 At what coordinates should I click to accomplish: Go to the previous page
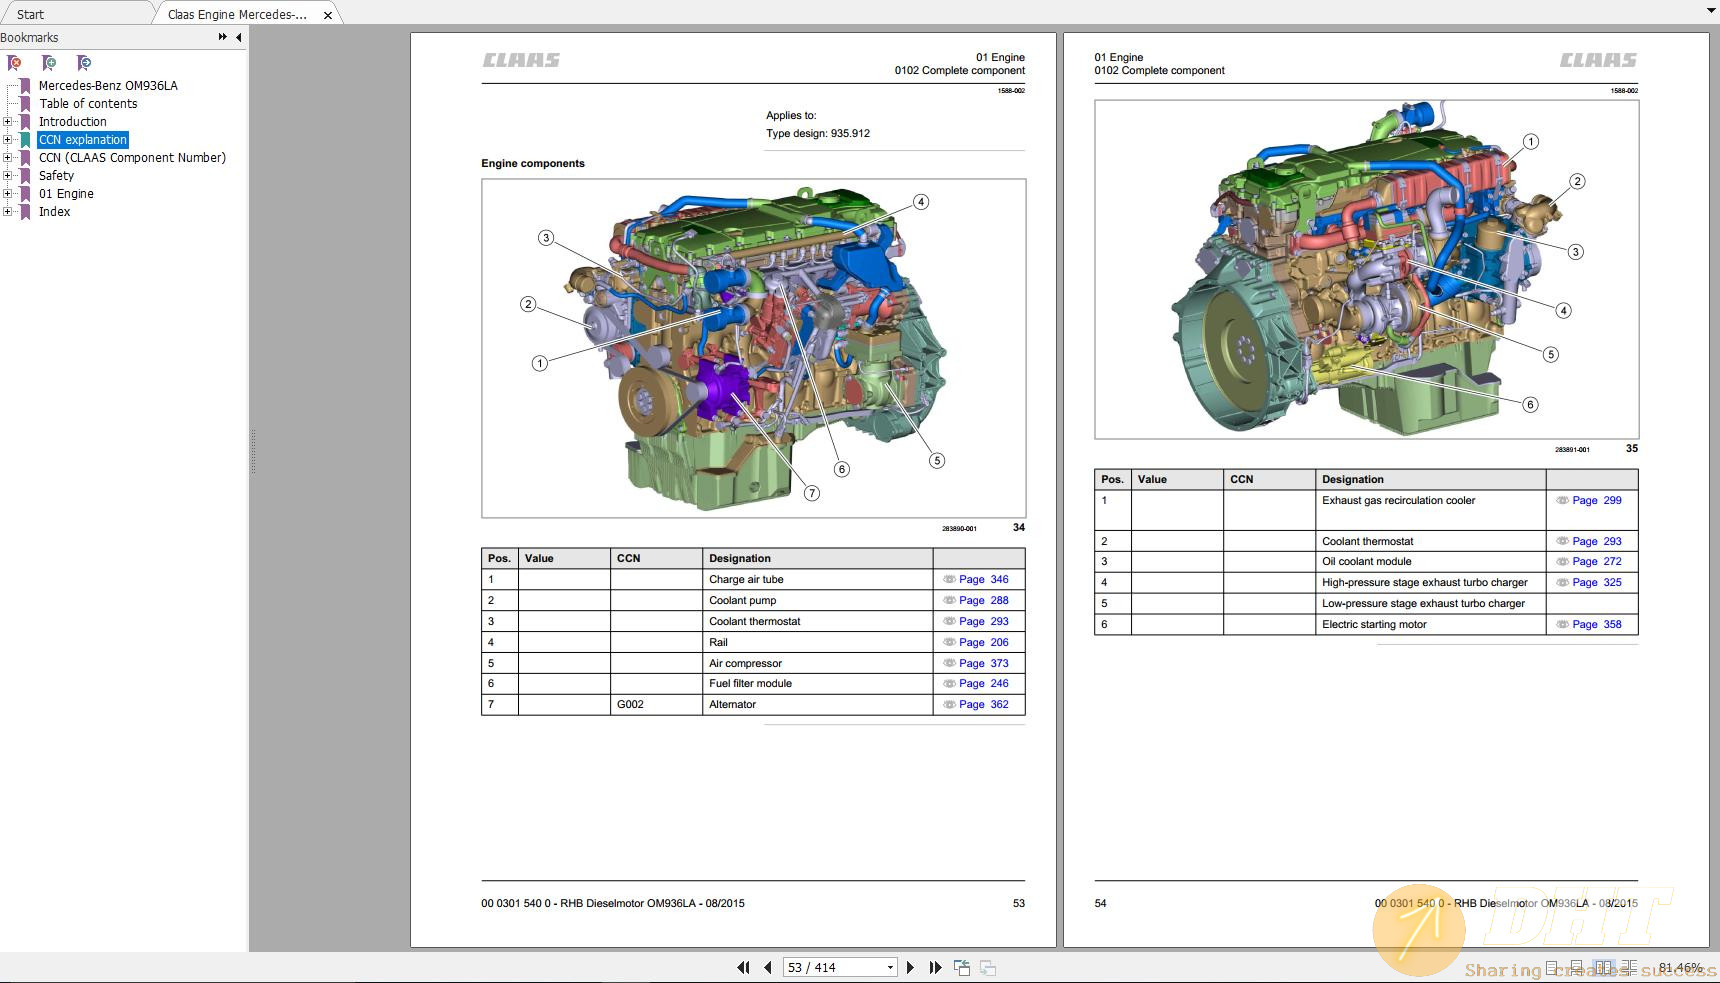click(x=768, y=967)
